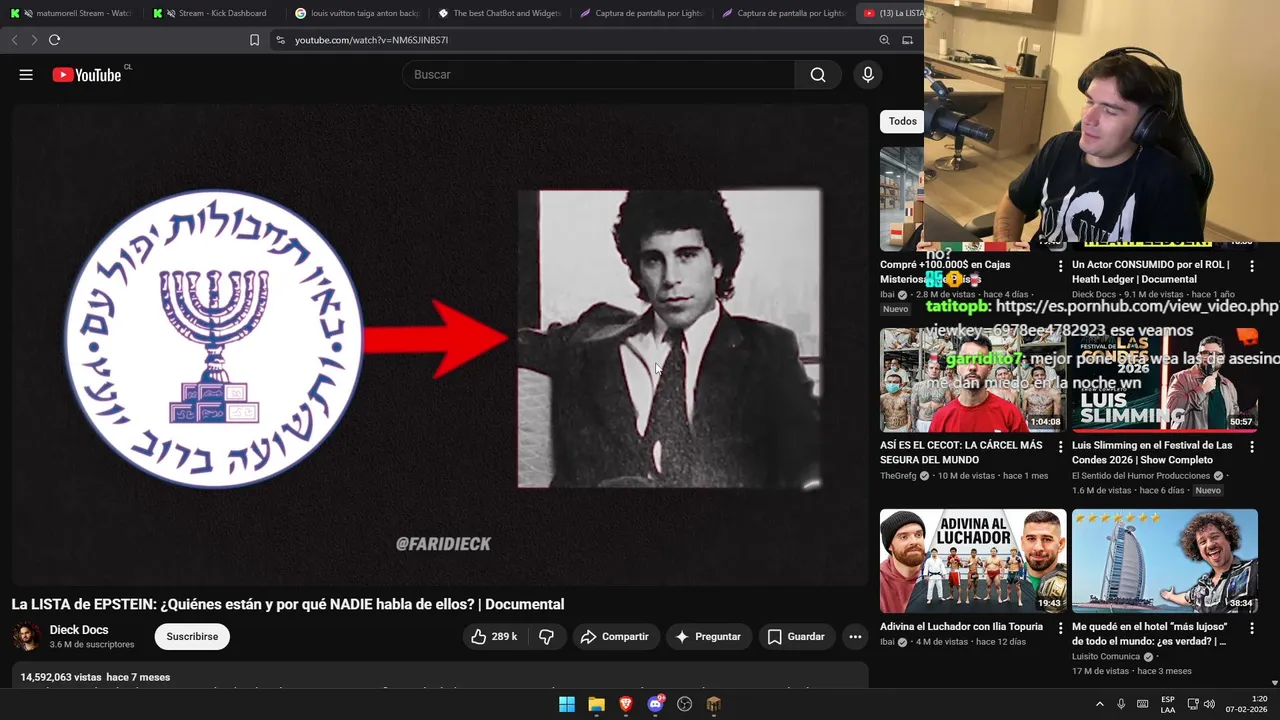Open more actions three-dot button below video
The width and height of the screenshot is (1280, 720).
click(855, 637)
